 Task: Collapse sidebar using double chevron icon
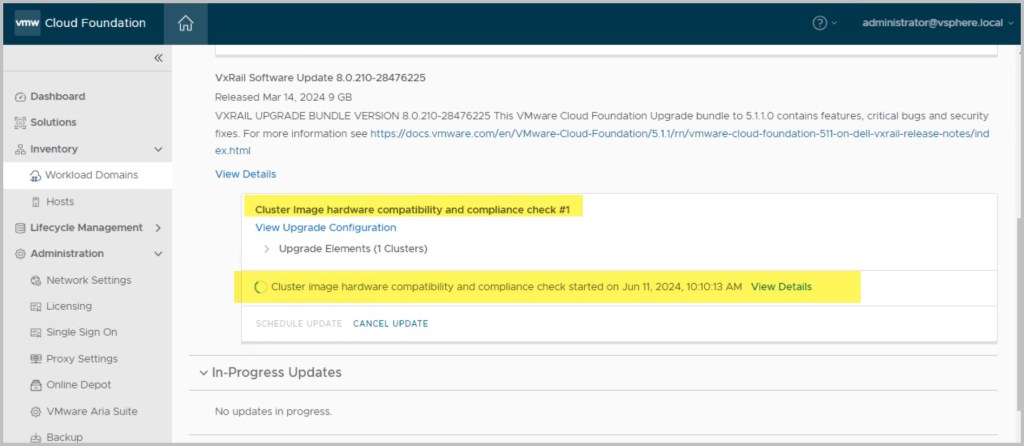pos(158,58)
